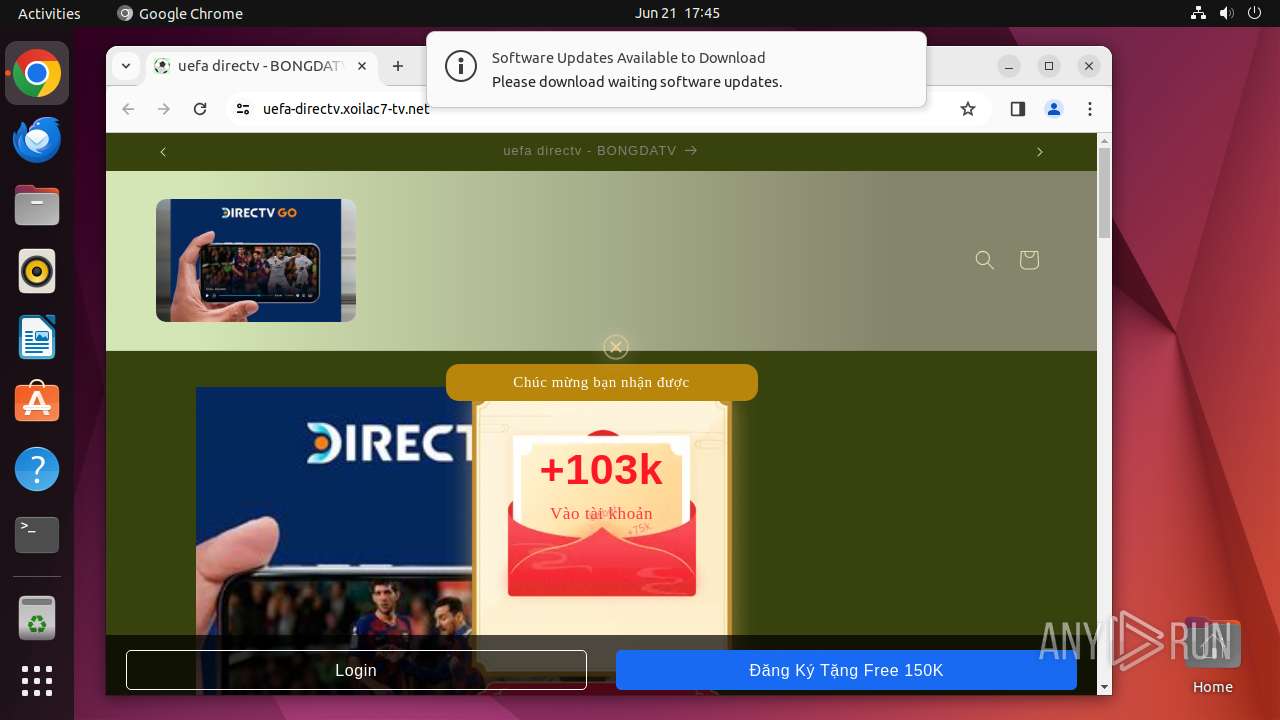The width and height of the screenshot is (1280, 720).
Task: Open Google Chrome from the dock
Action: pyautogui.click(x=37, y=73)
